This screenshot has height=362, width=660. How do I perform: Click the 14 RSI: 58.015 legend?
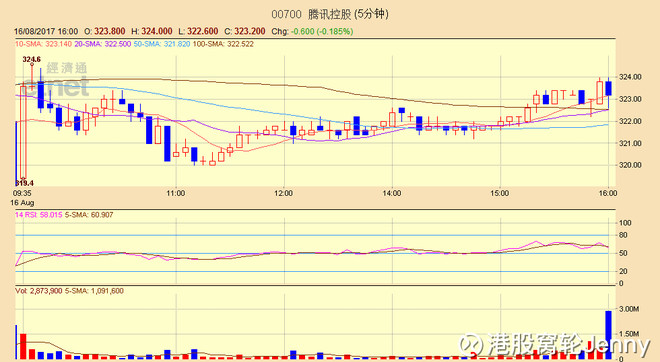click(x=38, y=215)
